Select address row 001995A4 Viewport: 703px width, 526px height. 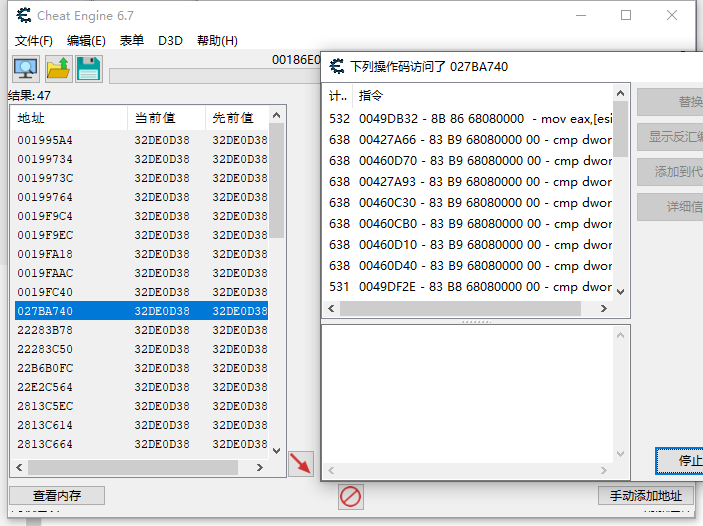click(x=142, y=140)
